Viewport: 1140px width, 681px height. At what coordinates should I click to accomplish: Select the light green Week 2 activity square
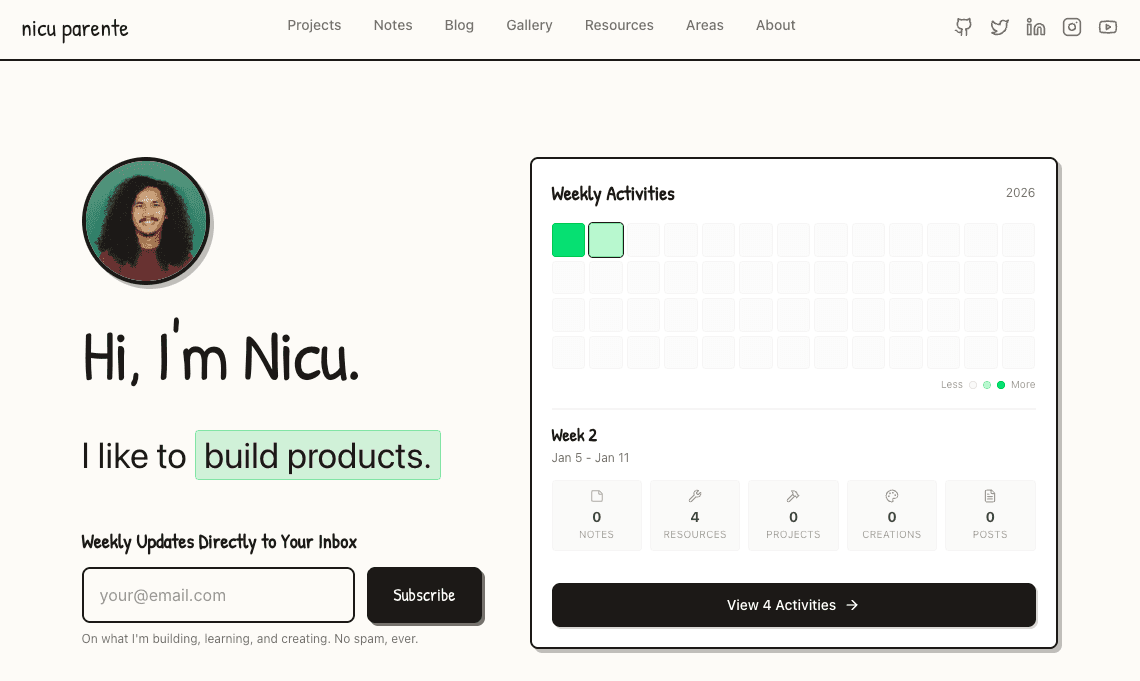click(x=606, y=239)
